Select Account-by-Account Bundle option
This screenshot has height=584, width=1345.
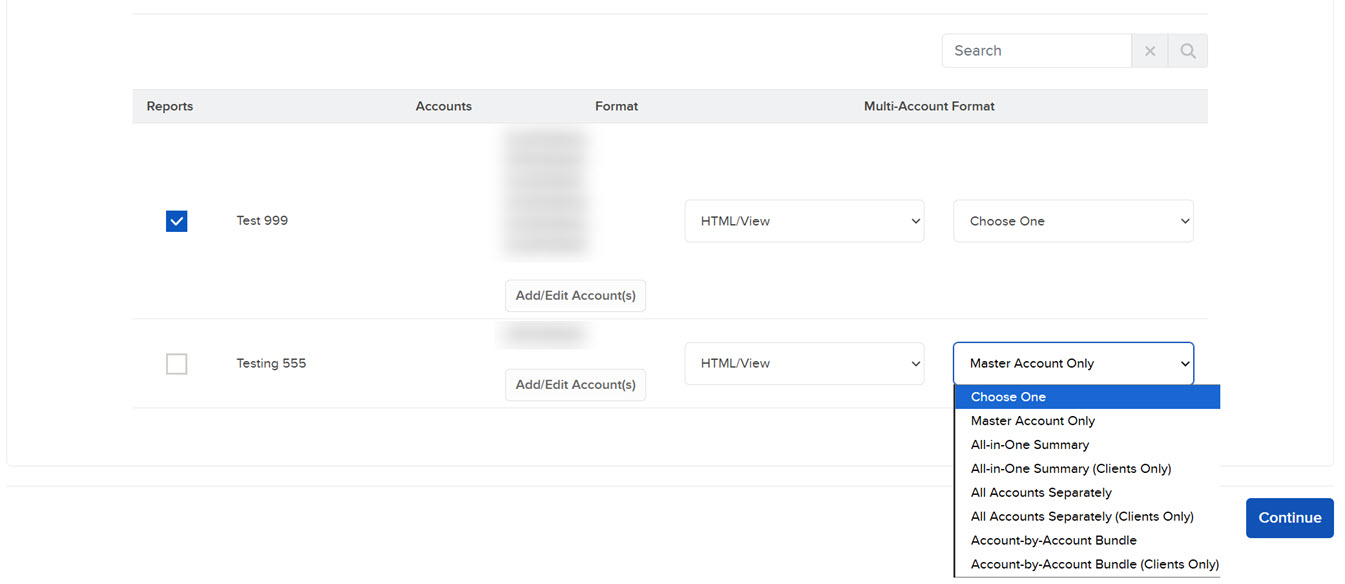coord(1053,540)
